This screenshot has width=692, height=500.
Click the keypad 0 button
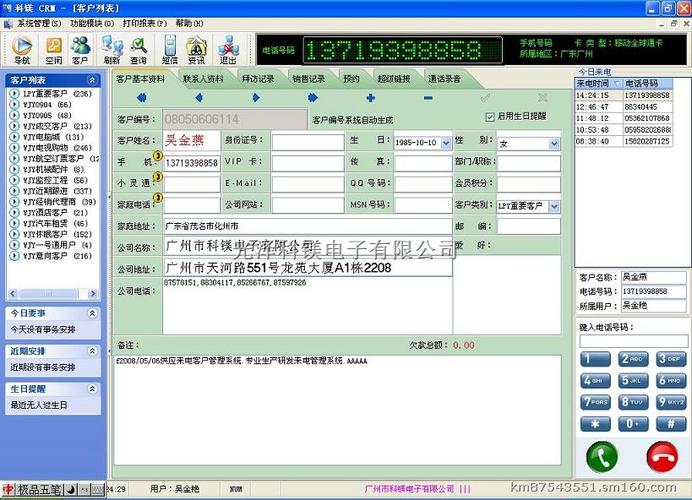tap(633, 424)
